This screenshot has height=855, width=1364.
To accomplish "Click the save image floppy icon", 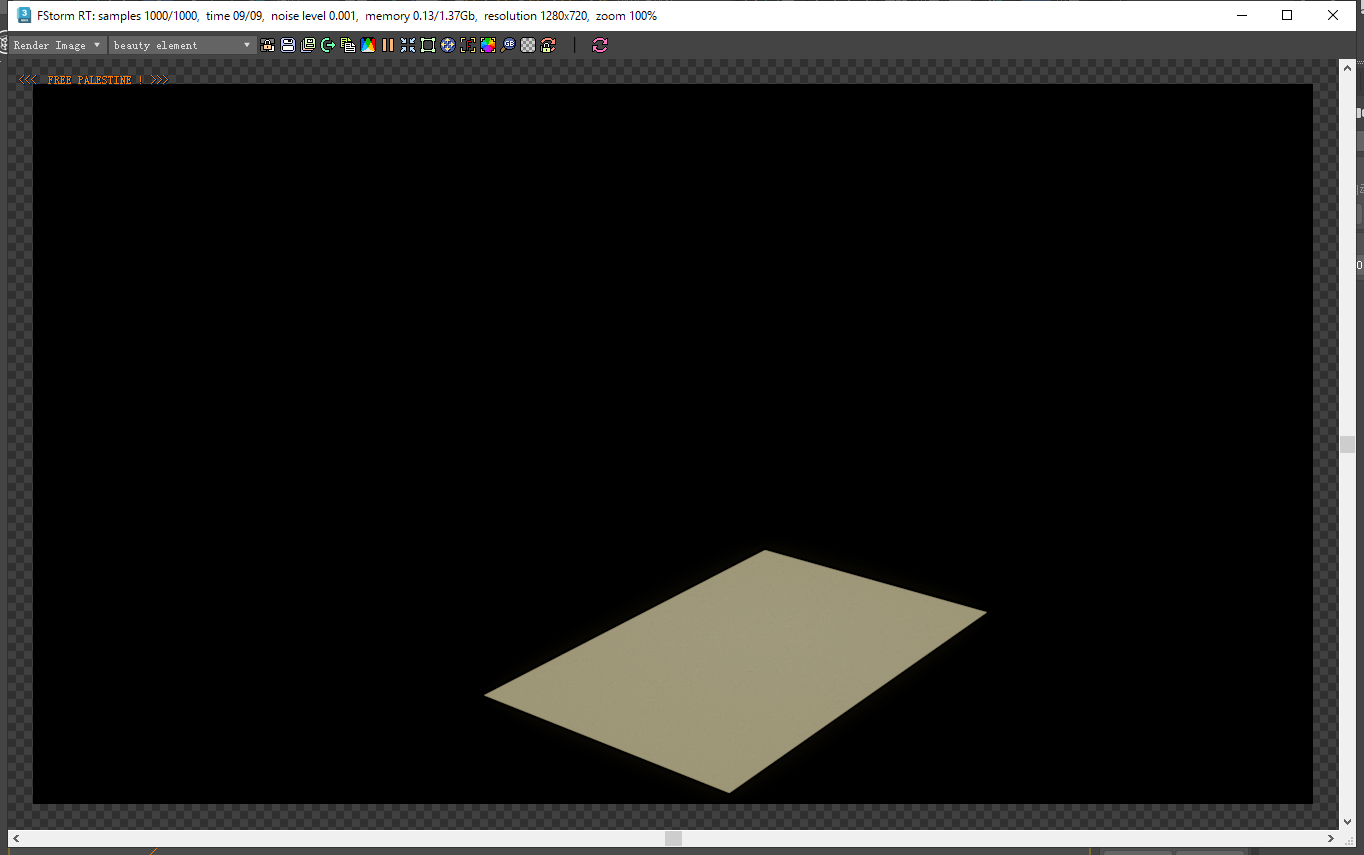I will tap(288, 45).
